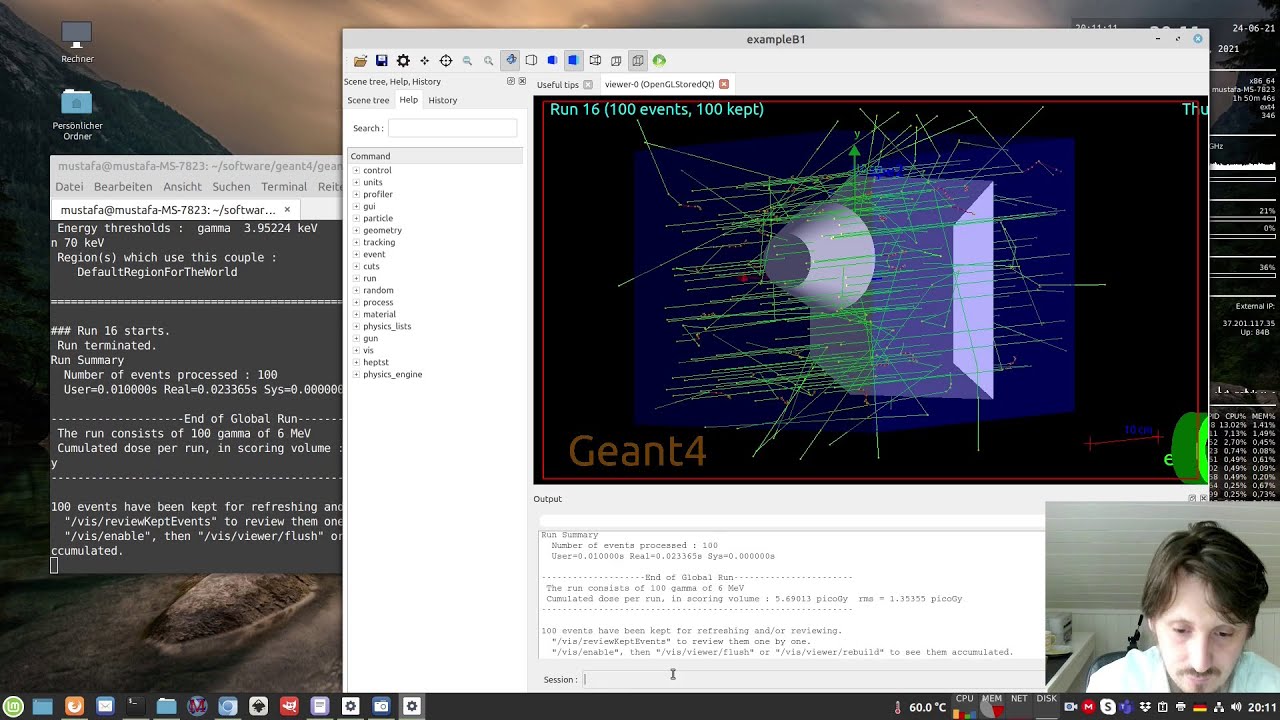Expand the run command node
1280x720 pixels.
(356, 278)
